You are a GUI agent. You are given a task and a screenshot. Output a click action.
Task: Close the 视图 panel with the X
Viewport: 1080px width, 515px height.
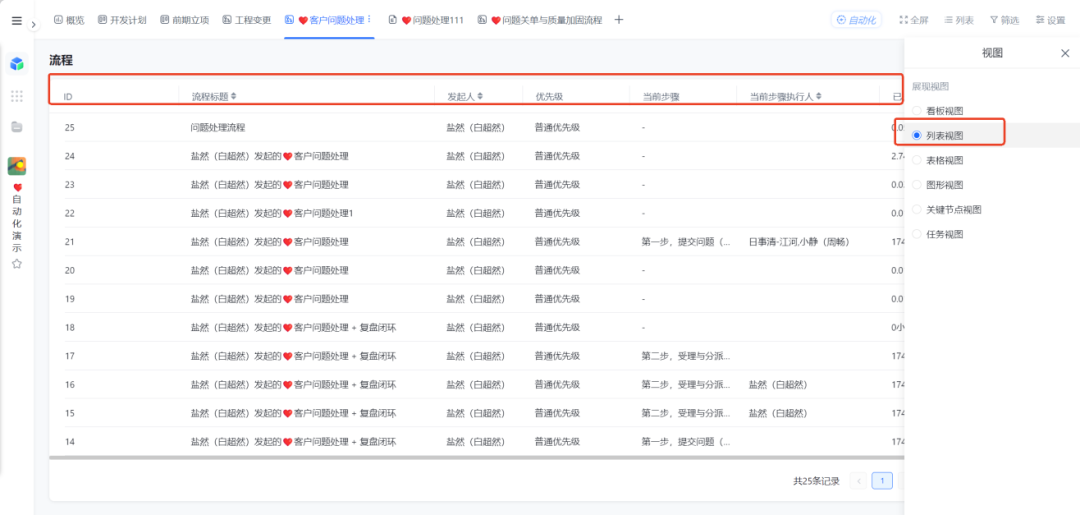(x=1065, y=53)
